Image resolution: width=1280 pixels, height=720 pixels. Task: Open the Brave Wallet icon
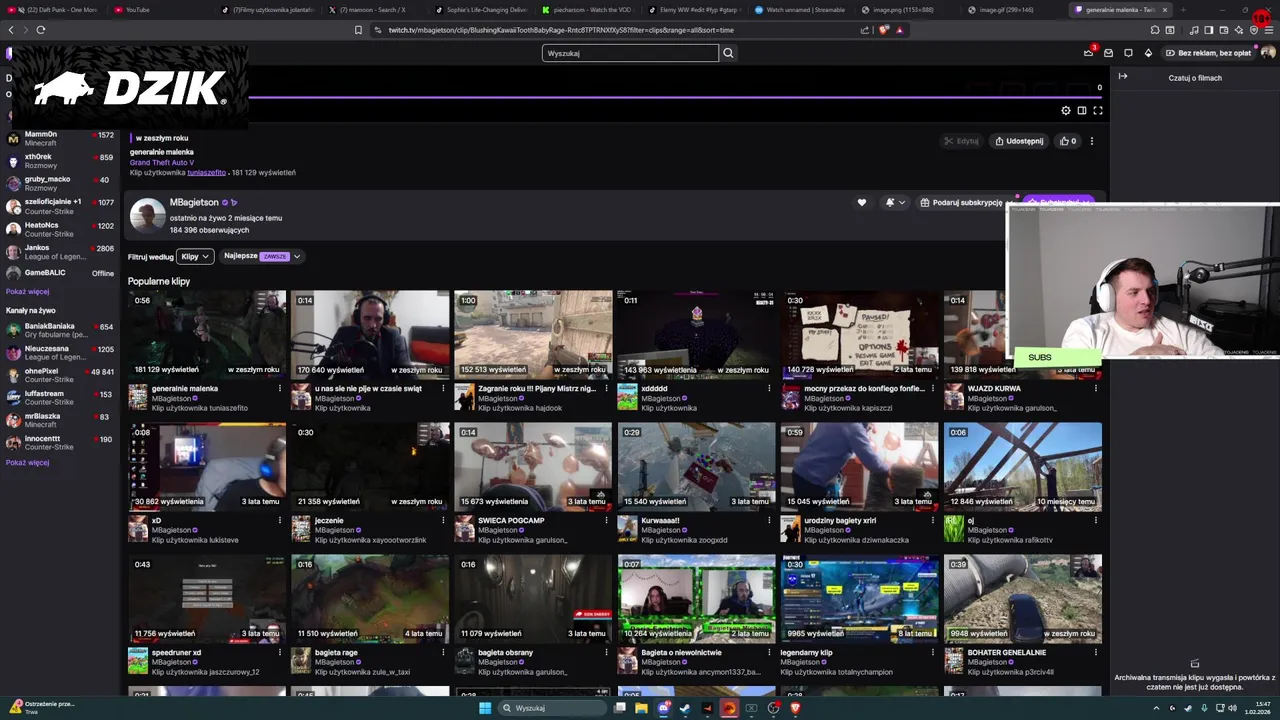point(1224,30)
